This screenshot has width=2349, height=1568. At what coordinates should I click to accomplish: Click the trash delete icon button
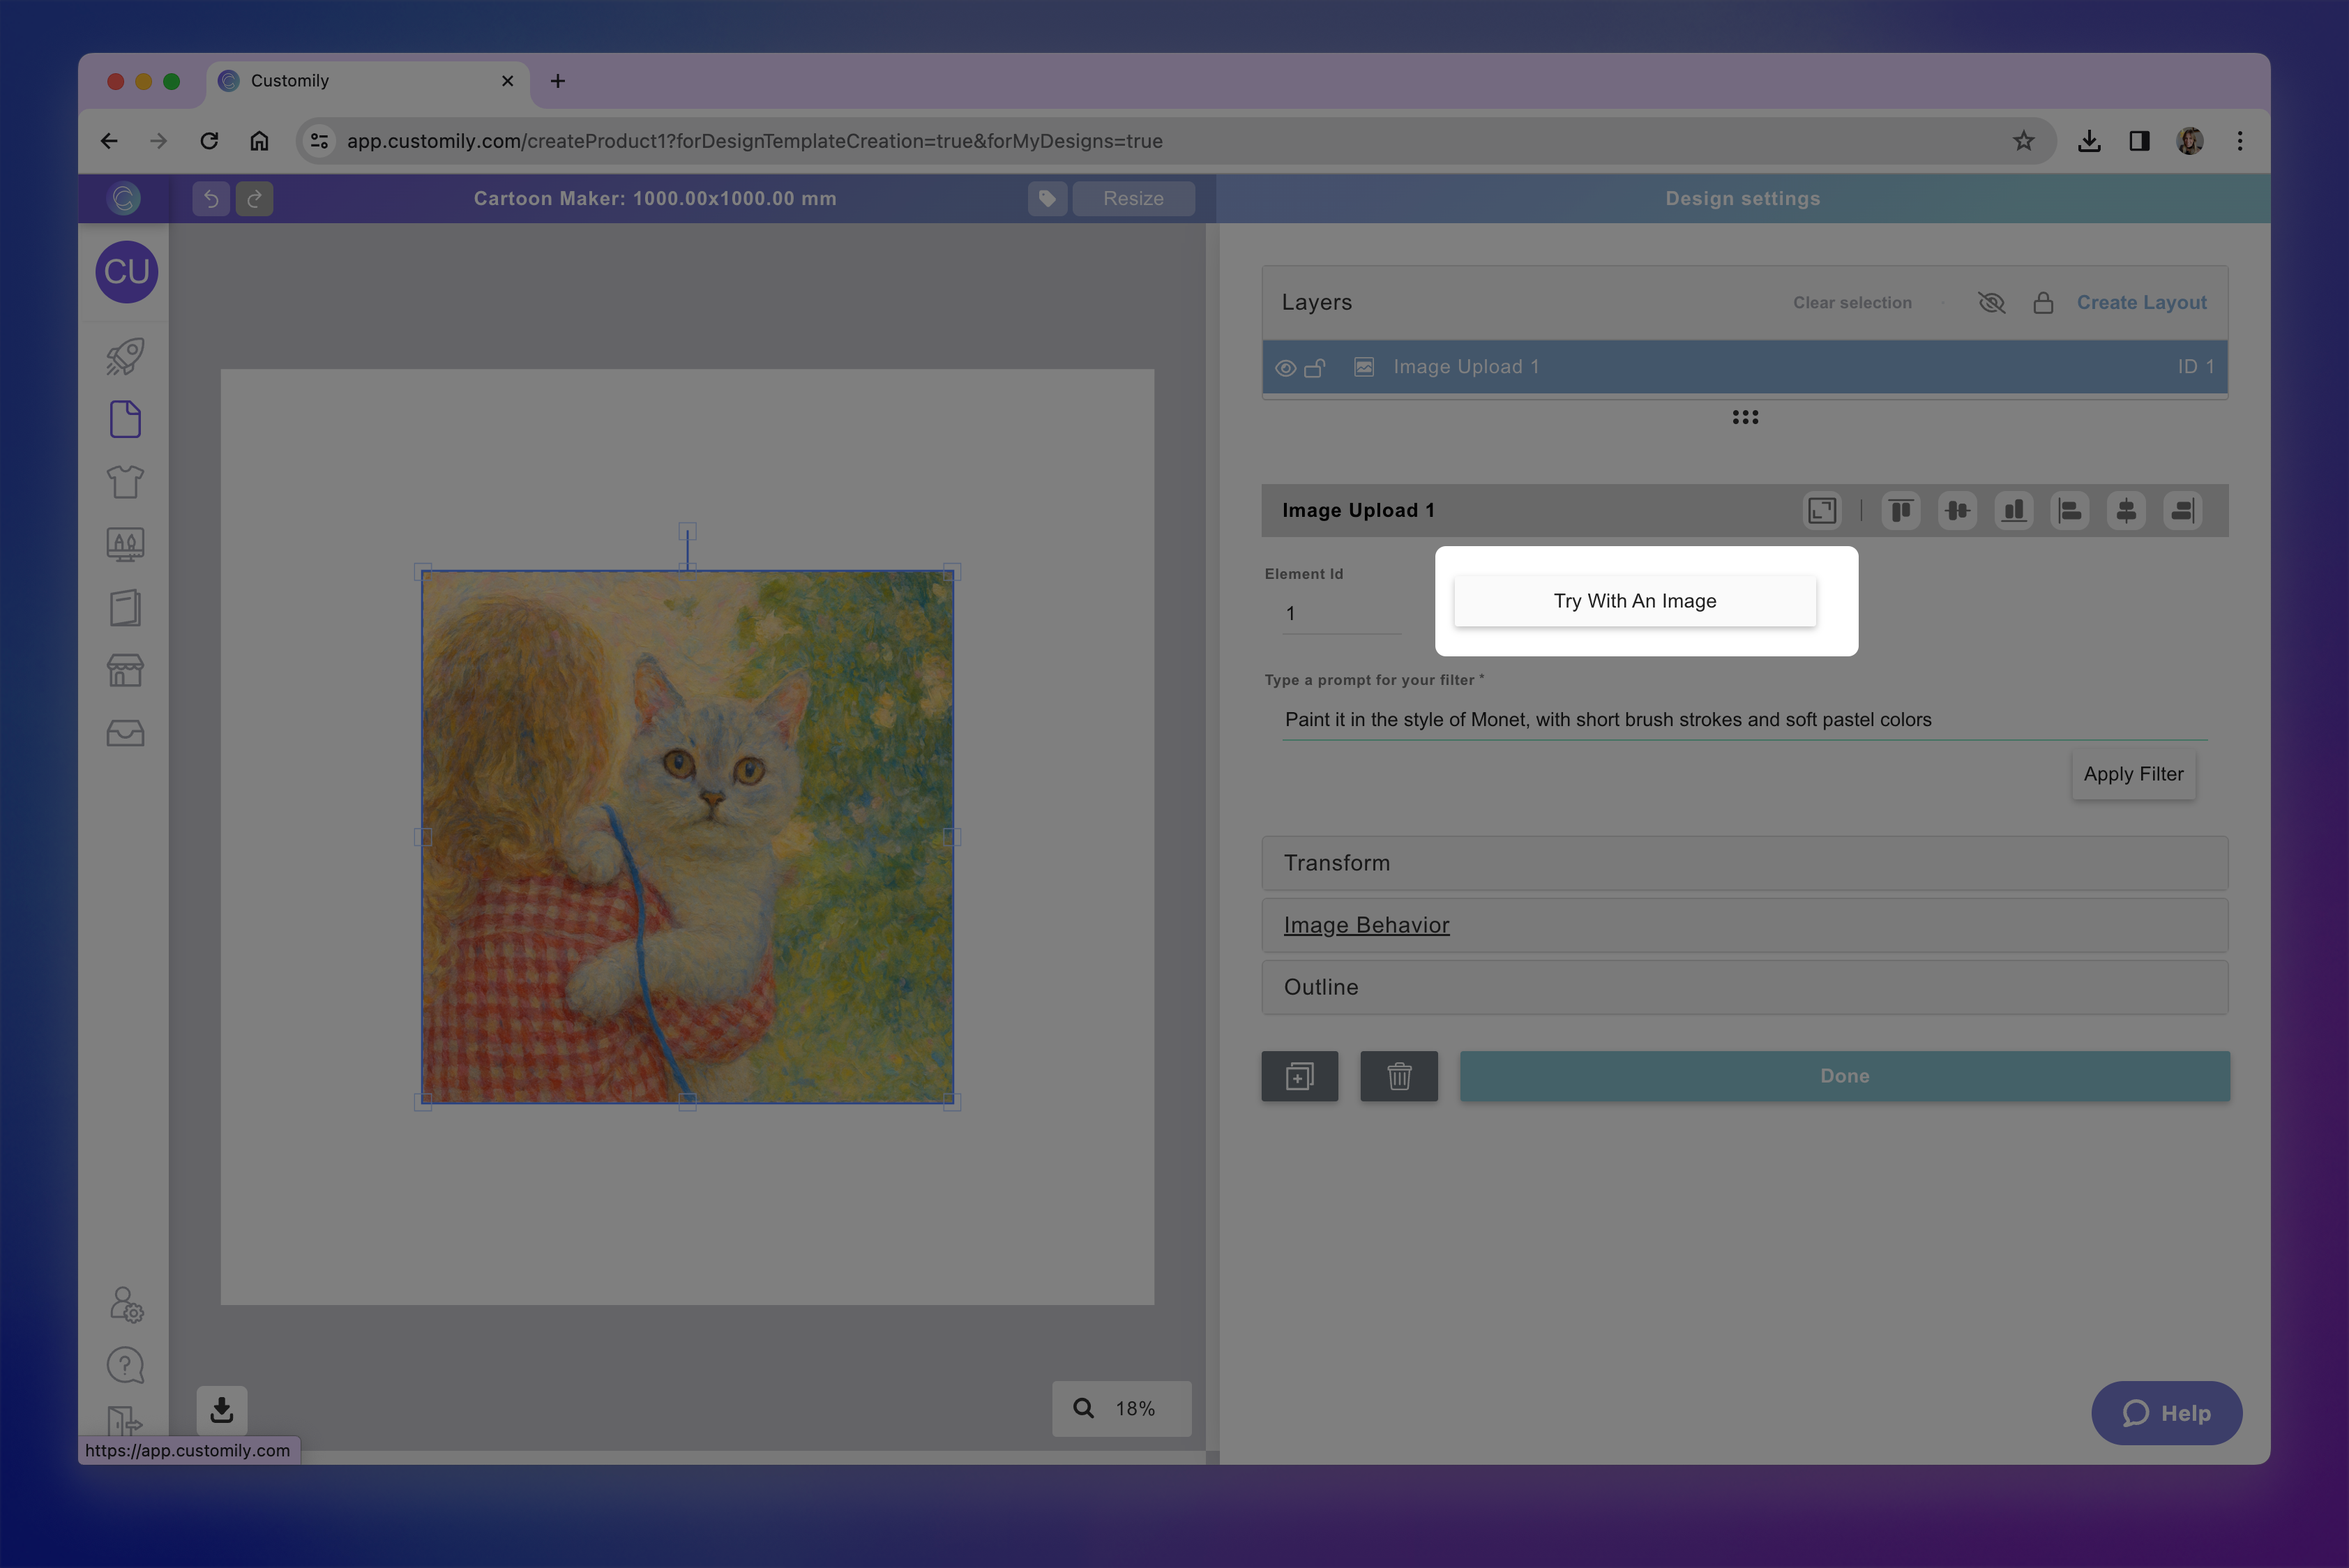[1399, 1076]
